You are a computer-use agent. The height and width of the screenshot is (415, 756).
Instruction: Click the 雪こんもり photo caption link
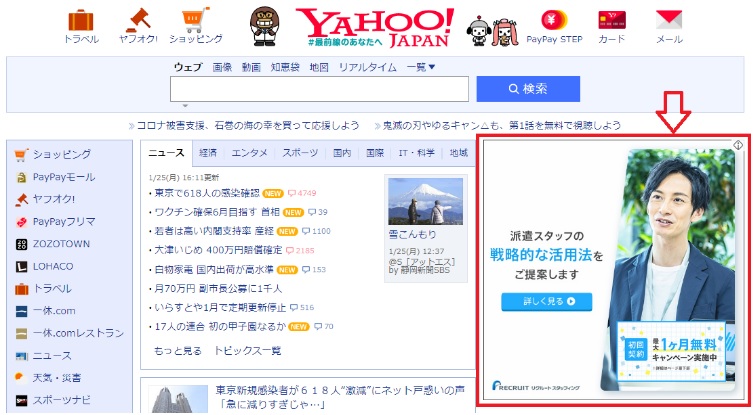tap(412, 235)
